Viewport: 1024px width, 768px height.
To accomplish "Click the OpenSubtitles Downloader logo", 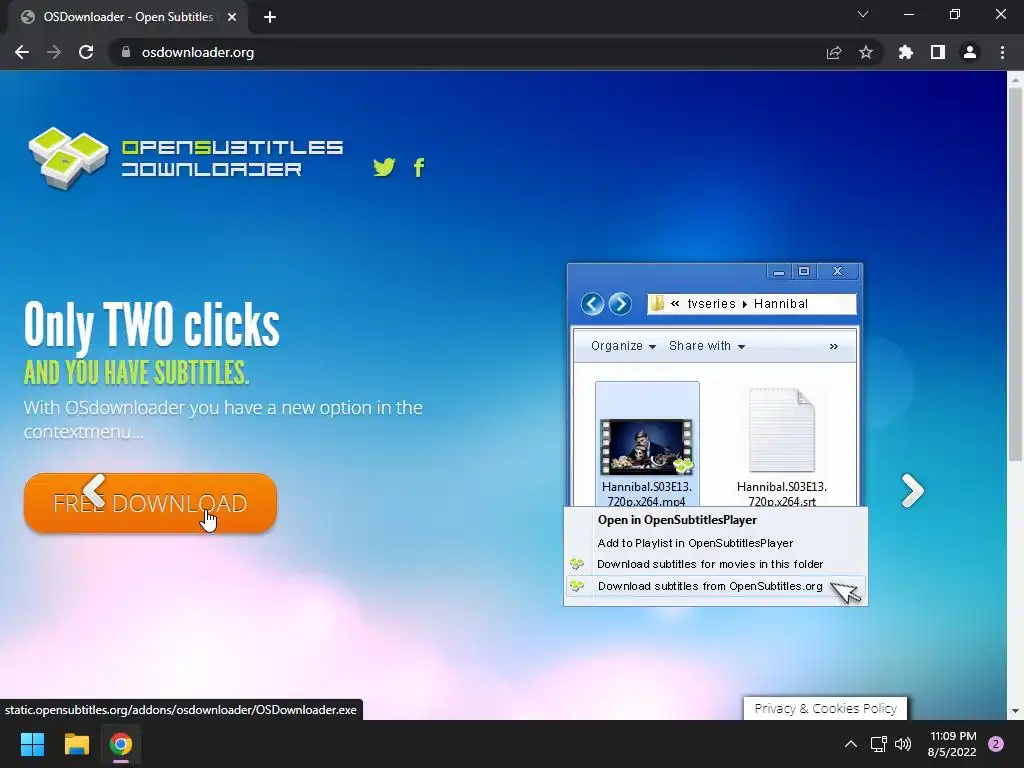I will [x=185, y=158].
